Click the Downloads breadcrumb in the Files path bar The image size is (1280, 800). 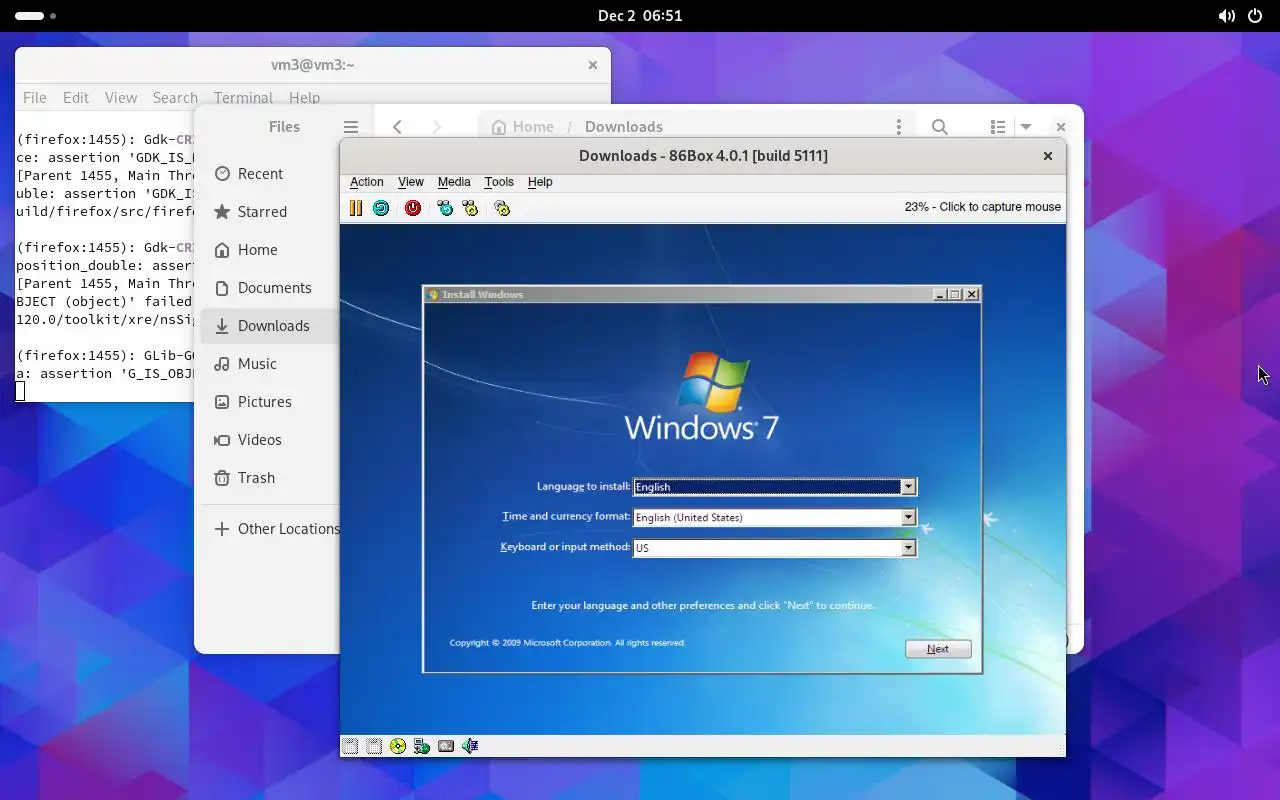coord(624,127)
